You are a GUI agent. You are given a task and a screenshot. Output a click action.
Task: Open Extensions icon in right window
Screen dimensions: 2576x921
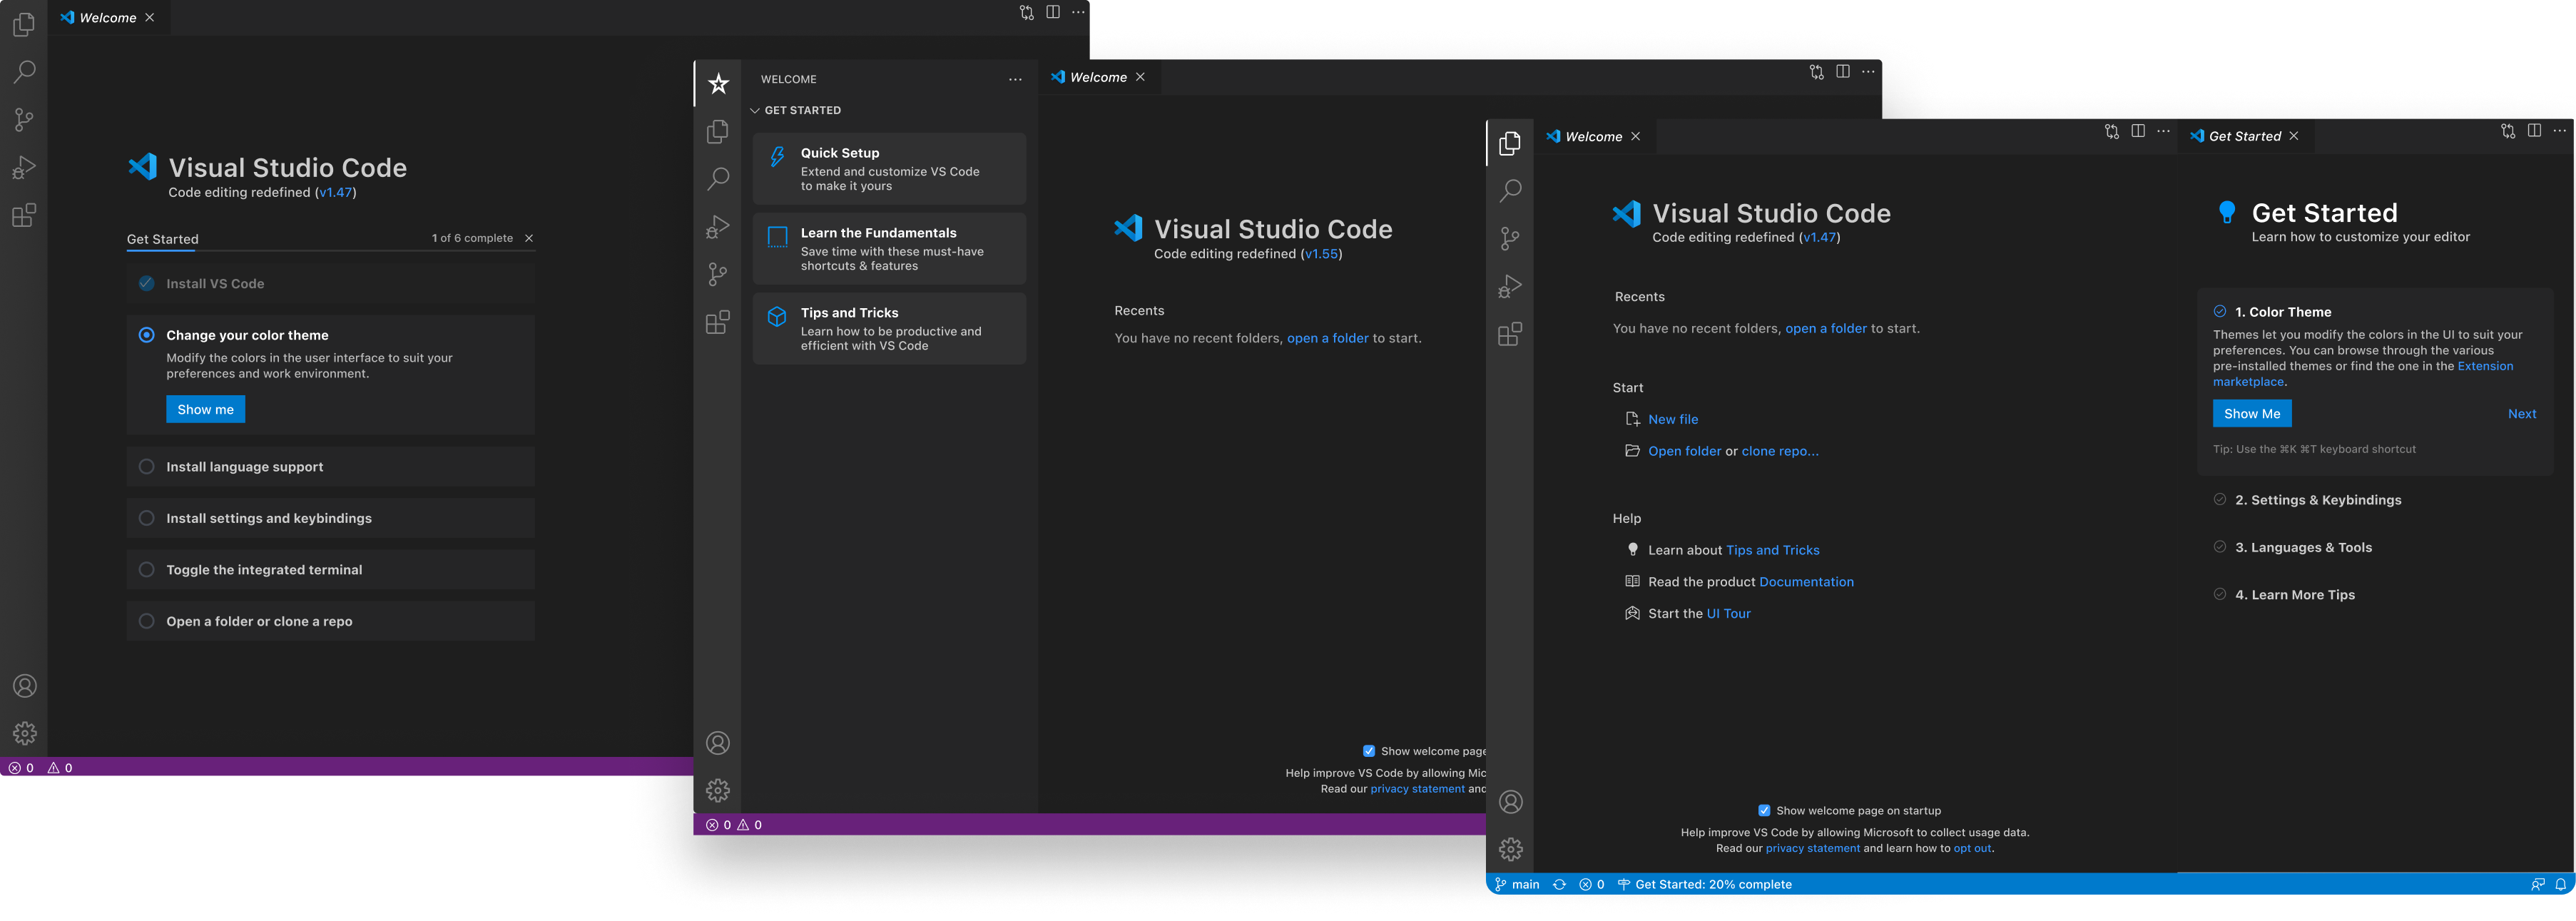1510,334
